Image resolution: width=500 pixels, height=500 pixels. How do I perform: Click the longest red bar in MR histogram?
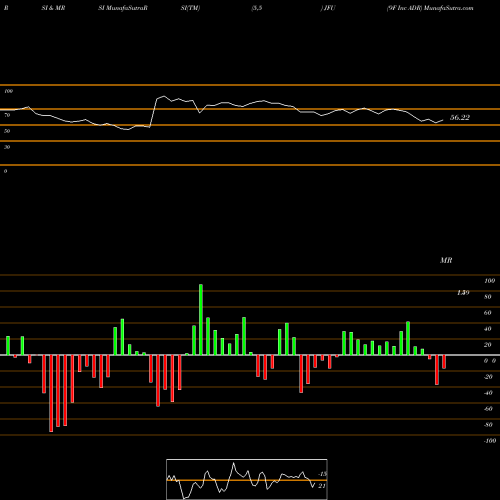(x=51, y=393)
